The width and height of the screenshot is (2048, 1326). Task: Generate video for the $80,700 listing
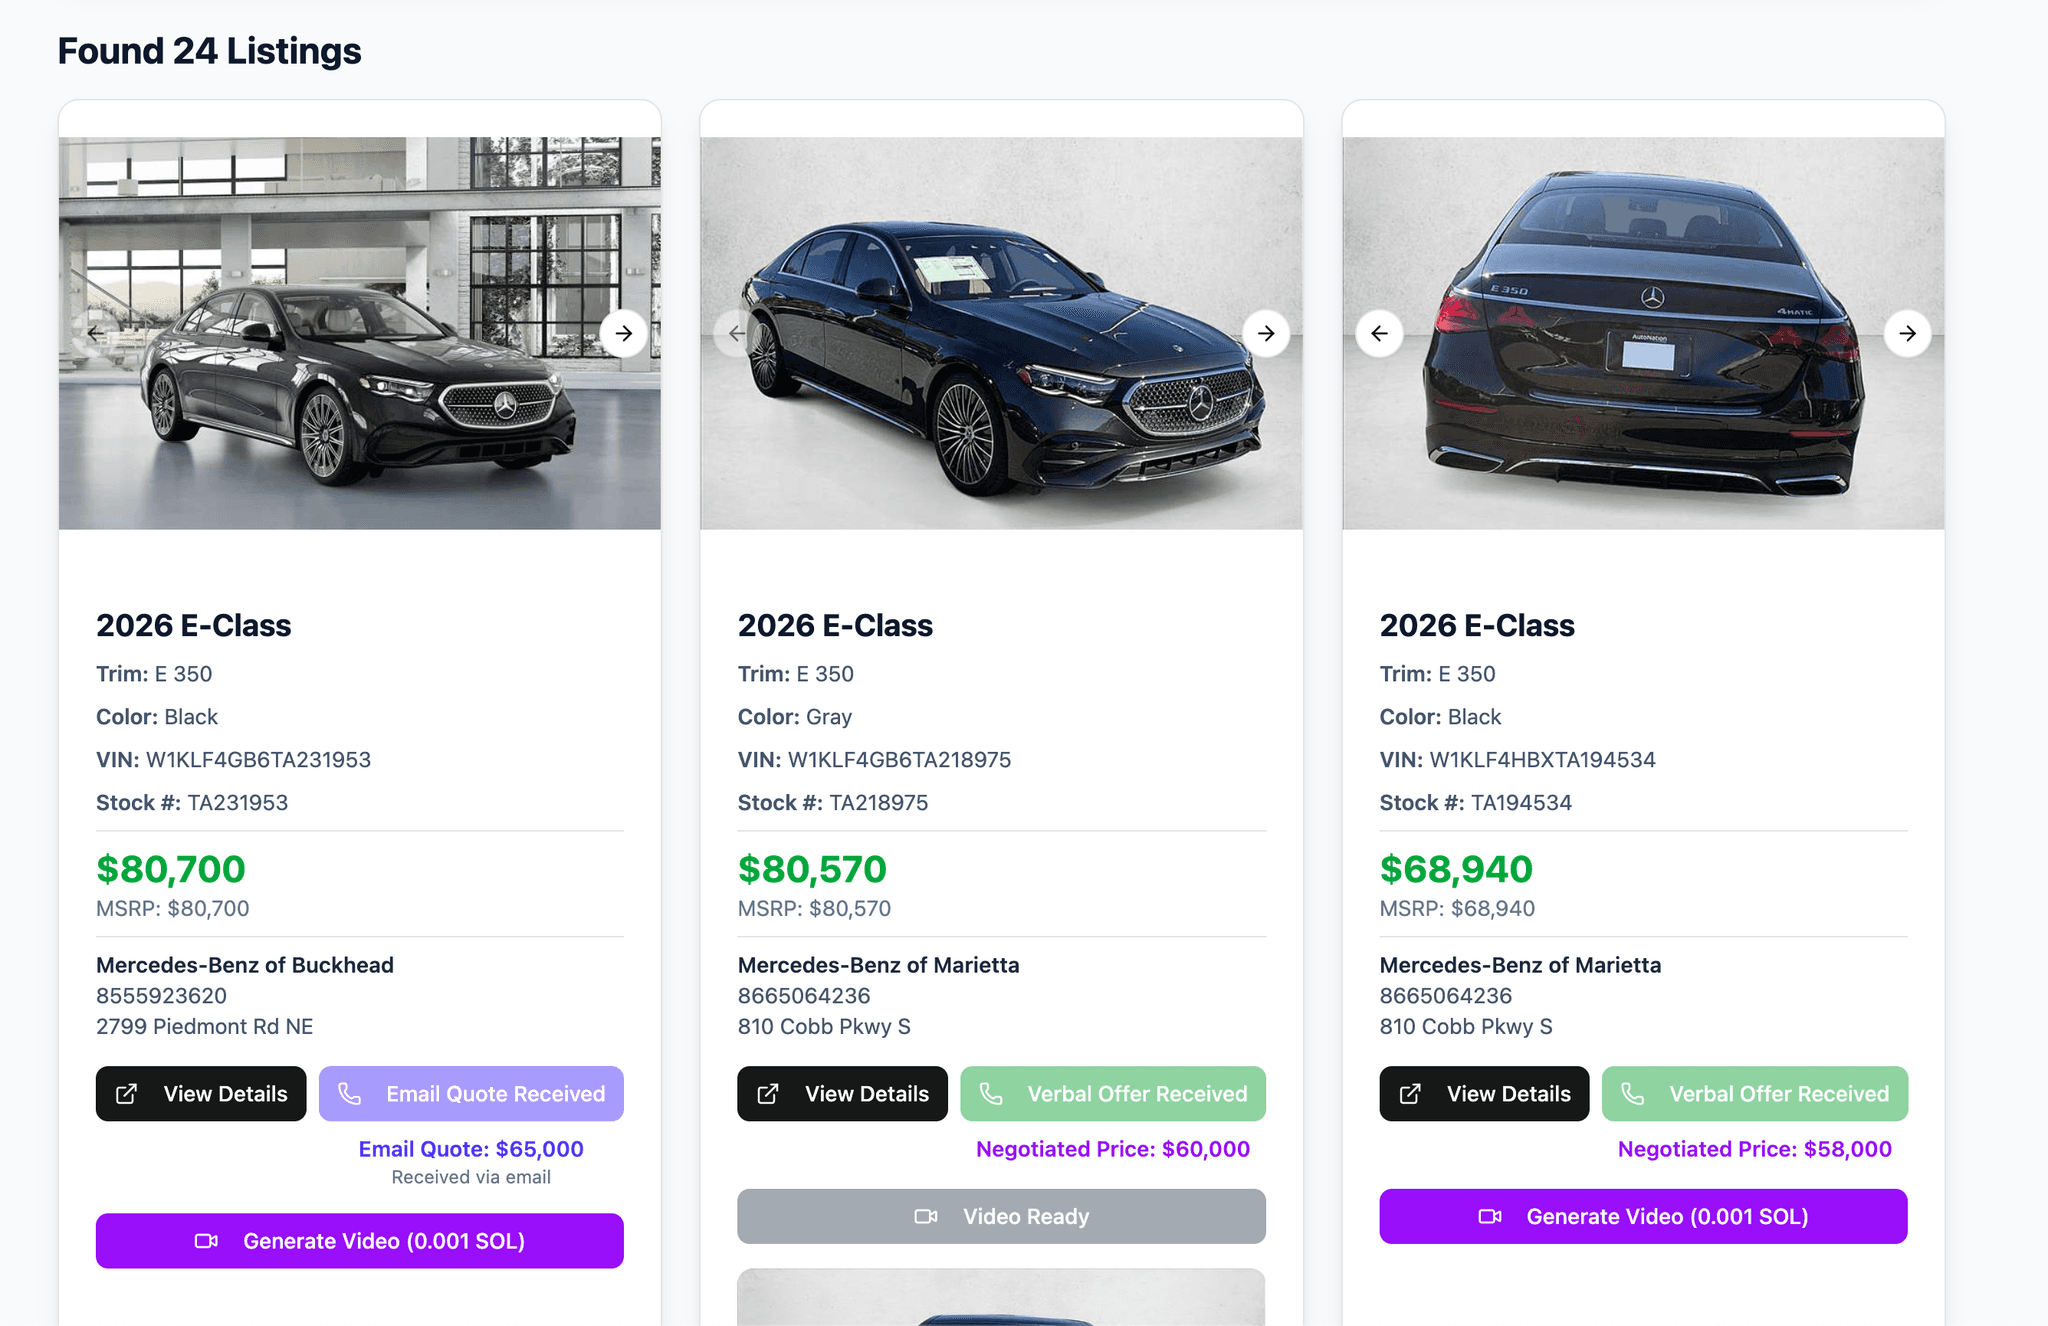(360, 1241)
